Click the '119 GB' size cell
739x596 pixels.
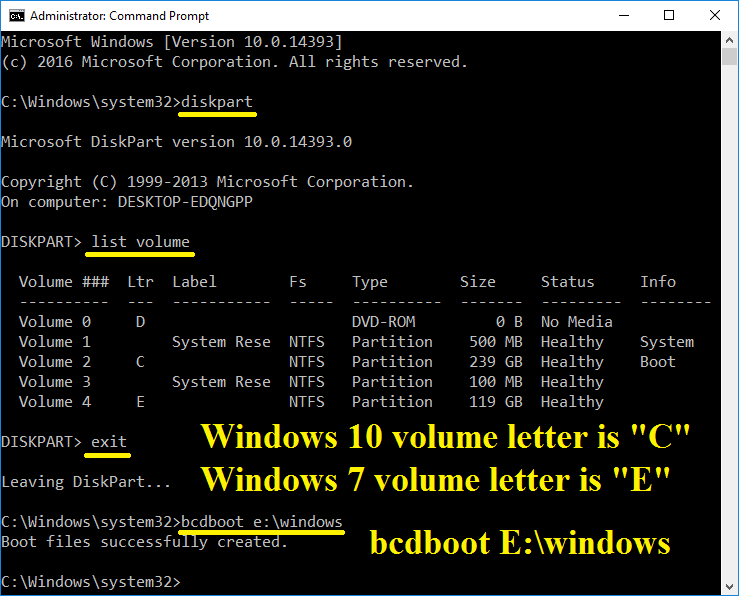tap(496, 402)
